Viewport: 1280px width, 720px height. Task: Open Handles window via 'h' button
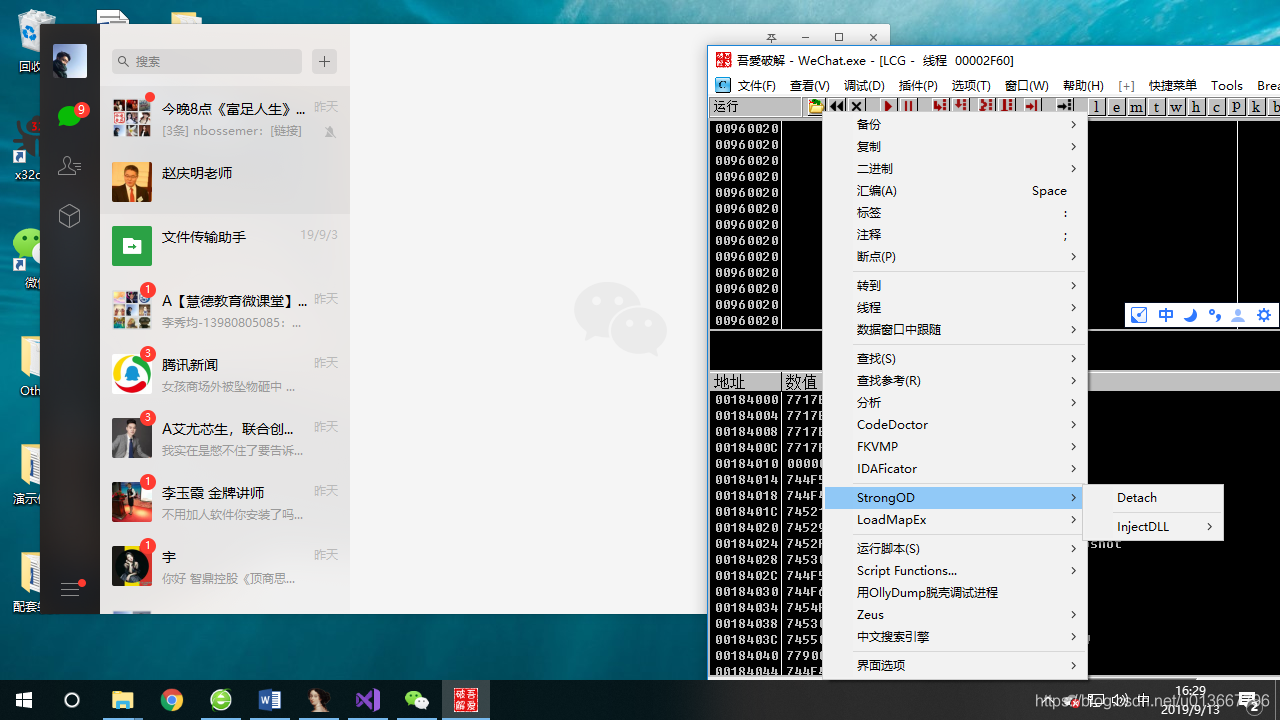coord(1197,107)
